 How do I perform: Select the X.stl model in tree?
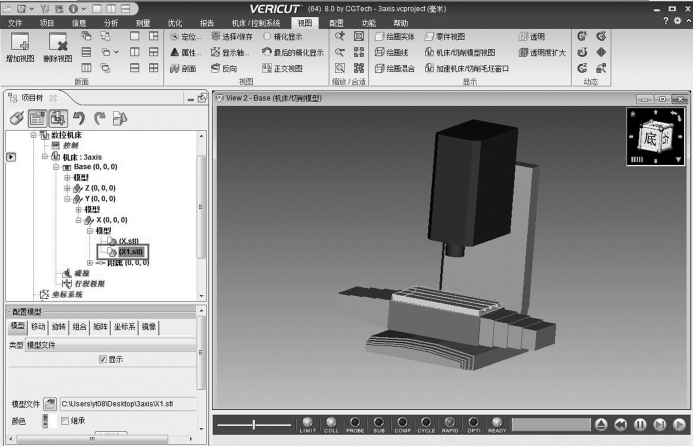click(129, 241)
